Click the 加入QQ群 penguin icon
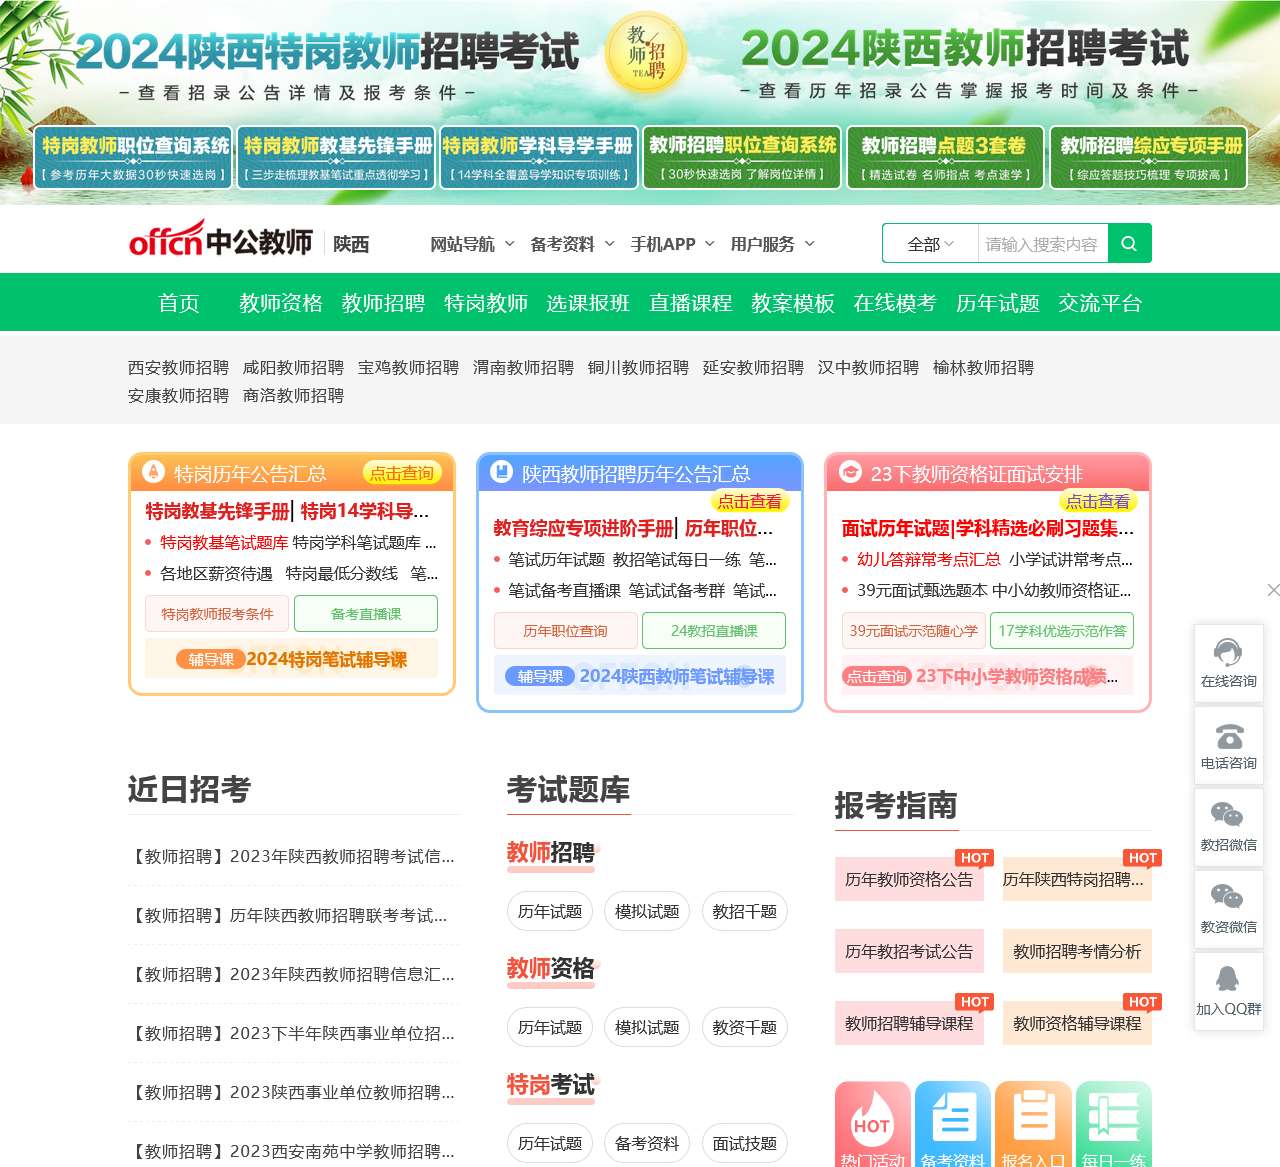The image size is (1280, 1167). click(1228, 980)
